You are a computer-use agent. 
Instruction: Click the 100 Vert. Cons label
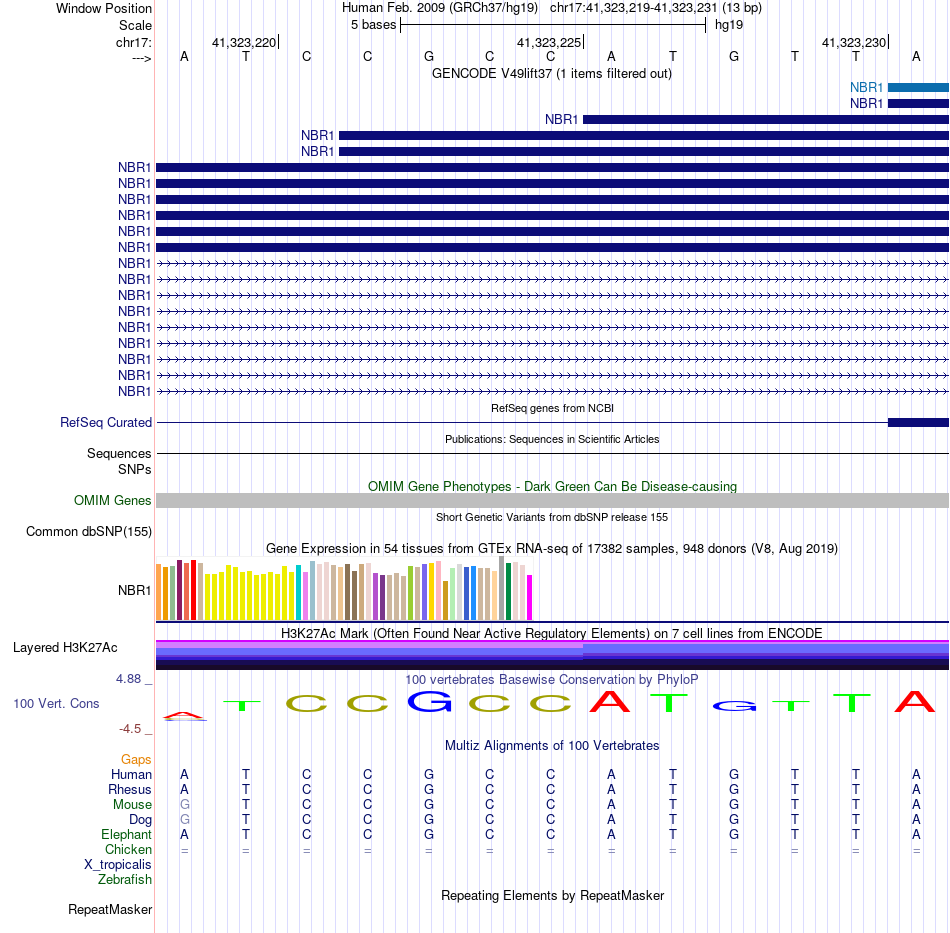click(x=56, y=703)
